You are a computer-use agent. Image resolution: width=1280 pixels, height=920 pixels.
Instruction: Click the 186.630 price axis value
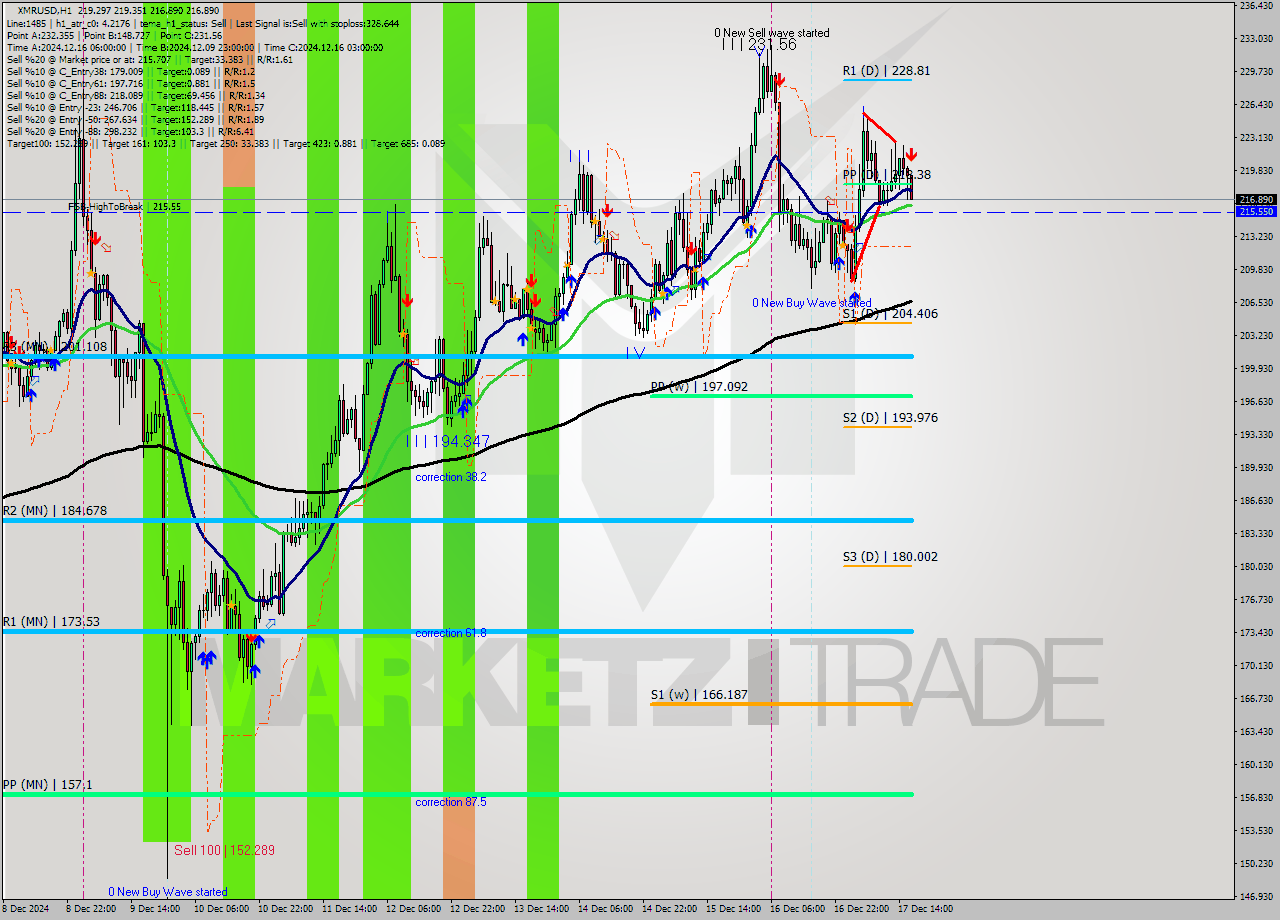pyautogui.click(x=1256, y=500)
